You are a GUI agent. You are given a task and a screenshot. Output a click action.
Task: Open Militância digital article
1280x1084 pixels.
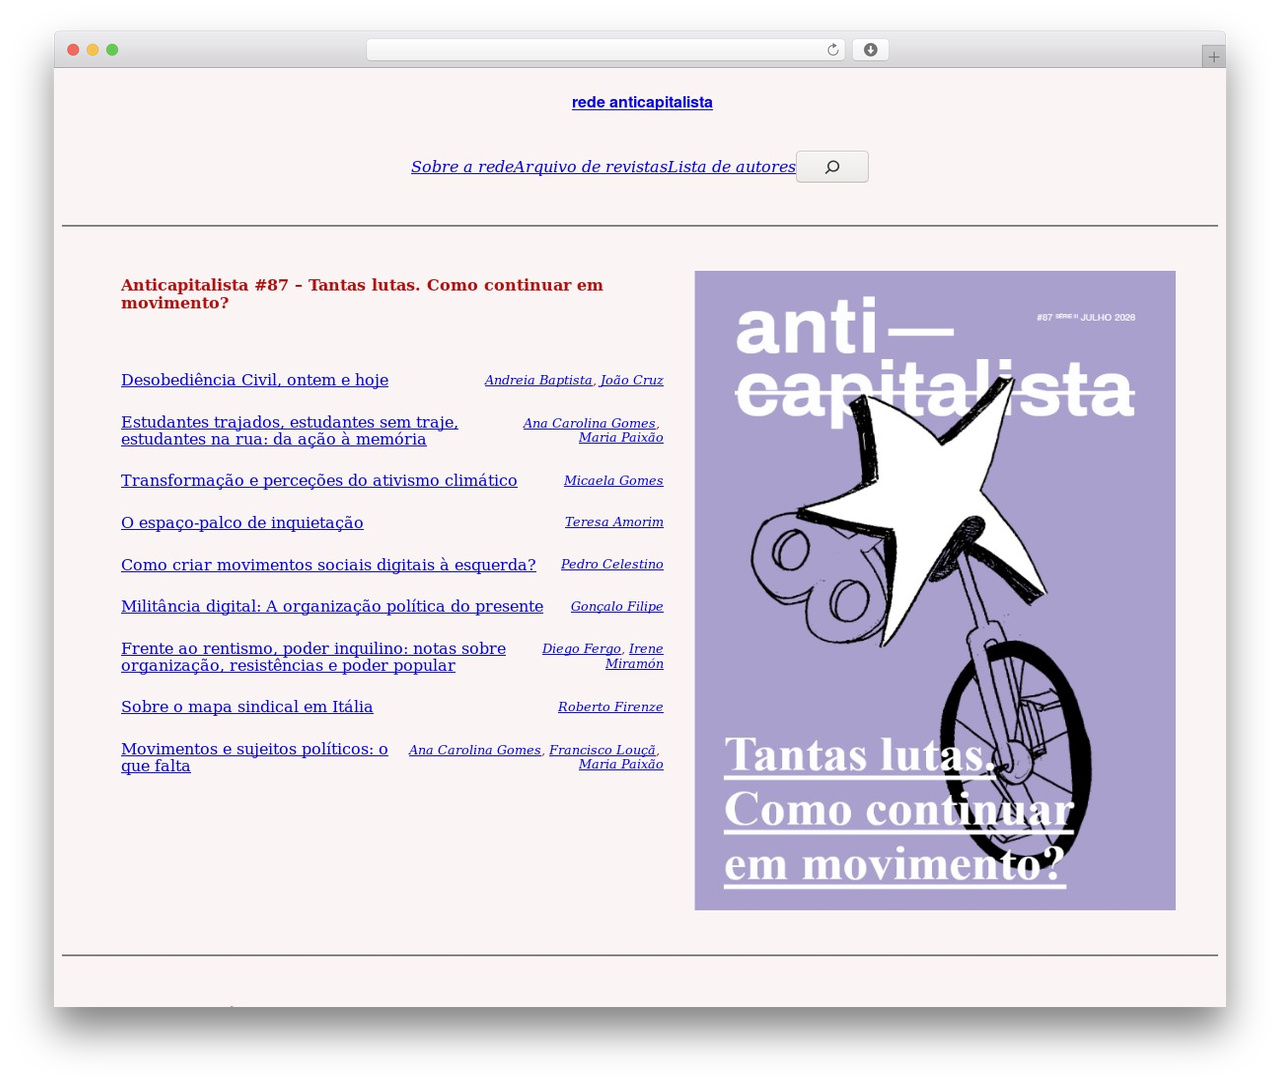332,607
